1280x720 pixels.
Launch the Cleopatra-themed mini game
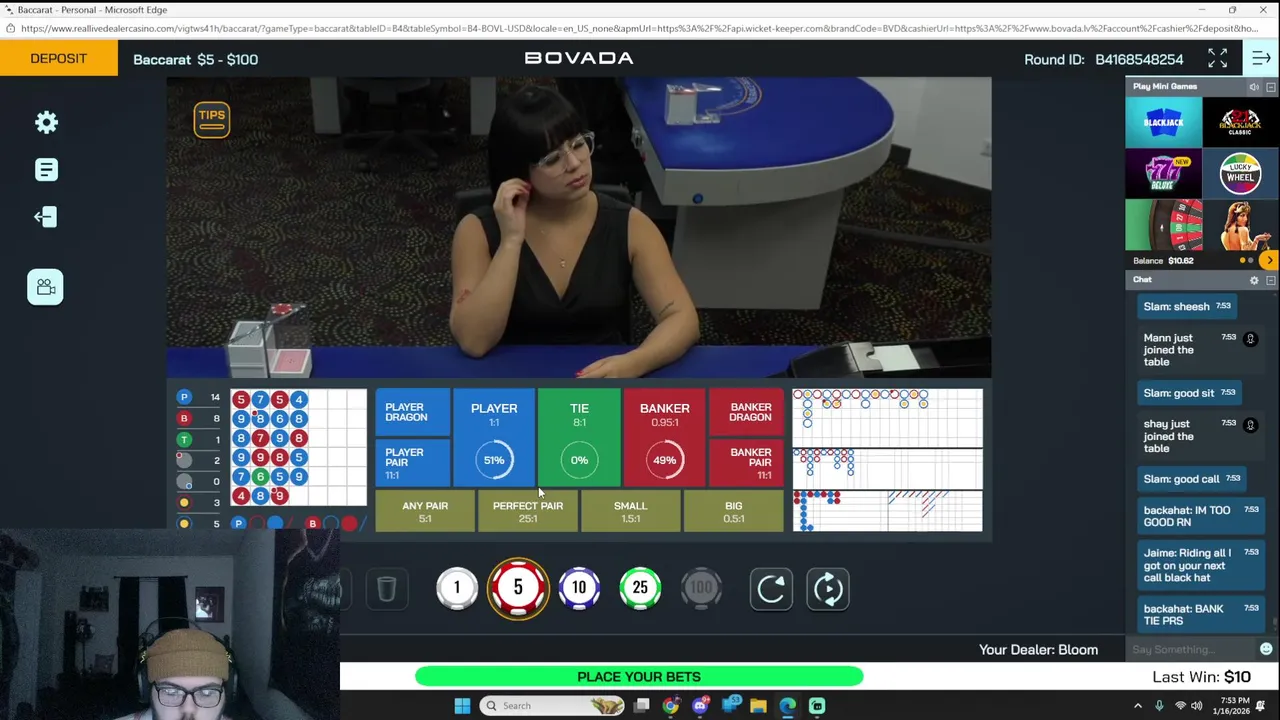[1240, 225]
